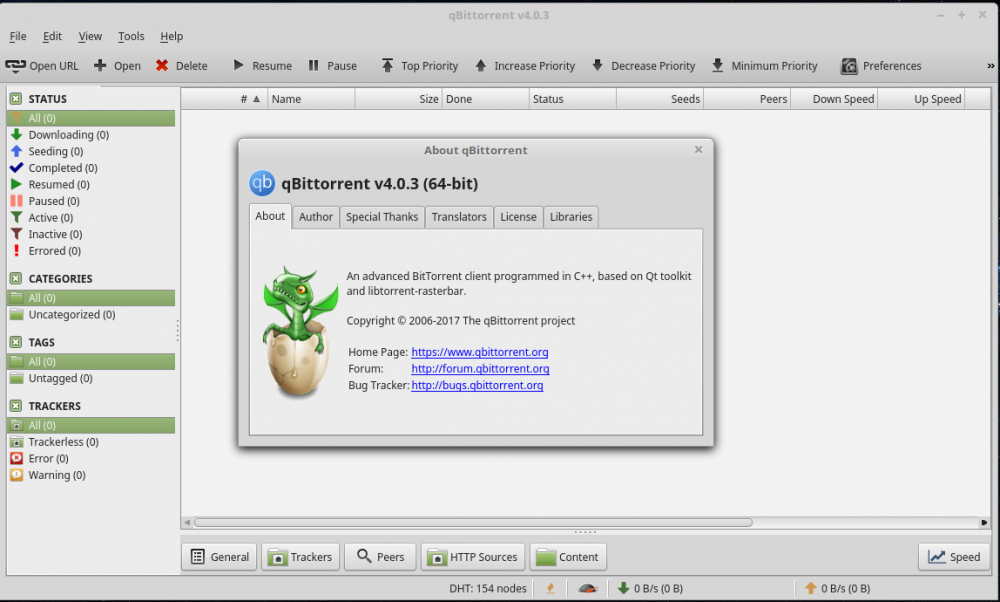
Task: Click the Increase Priority arrow icon
Action: (481, 65)
